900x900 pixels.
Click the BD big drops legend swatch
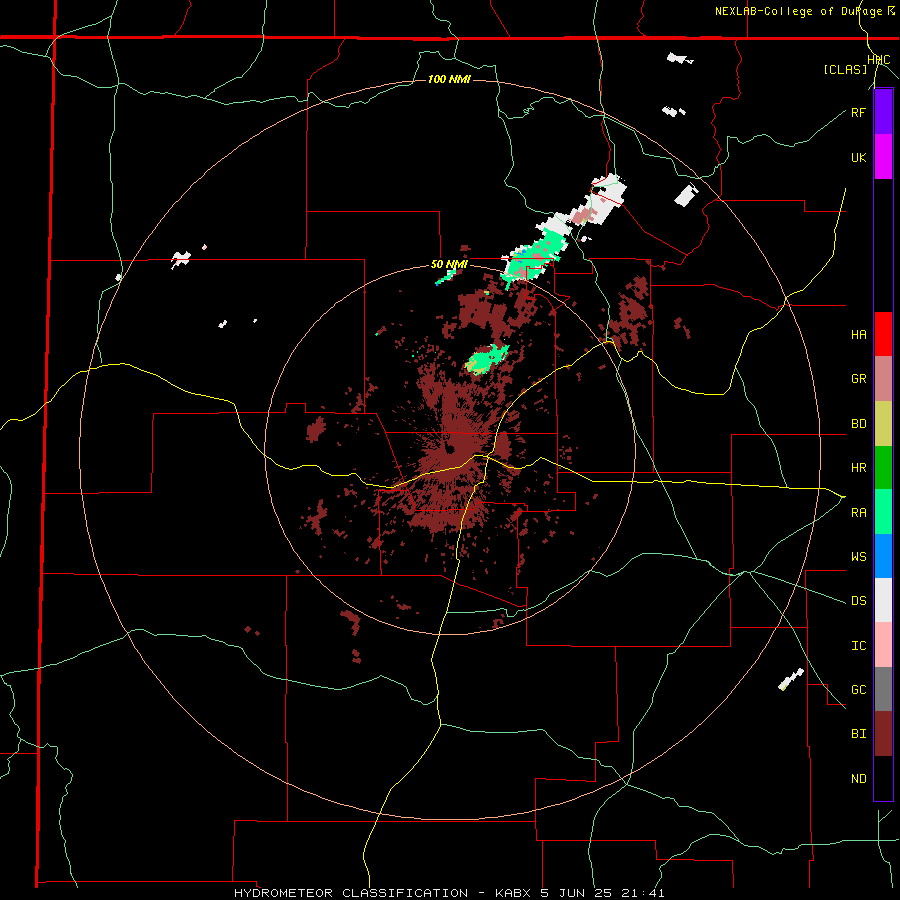883,423
